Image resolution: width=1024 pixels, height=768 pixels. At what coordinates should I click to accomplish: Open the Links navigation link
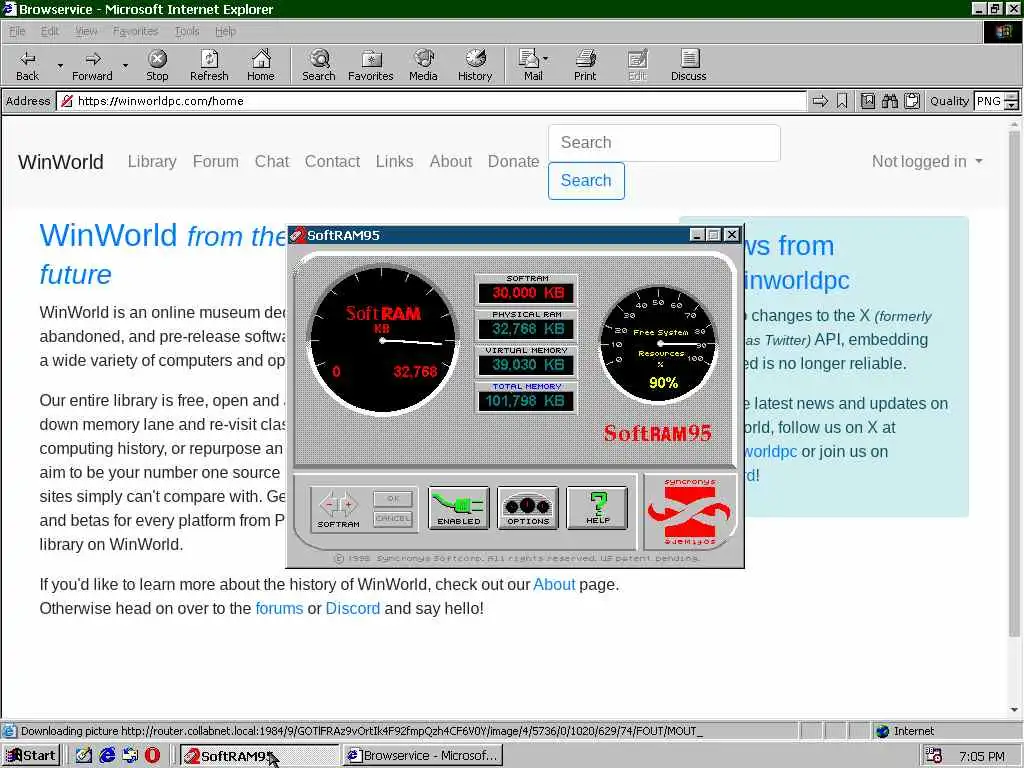tap(394, 161)
